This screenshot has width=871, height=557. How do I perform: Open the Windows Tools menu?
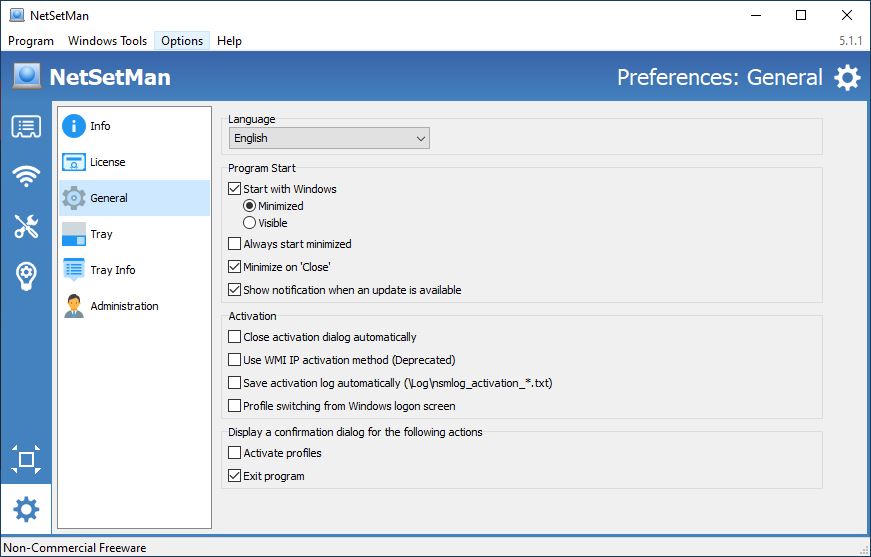107,41
